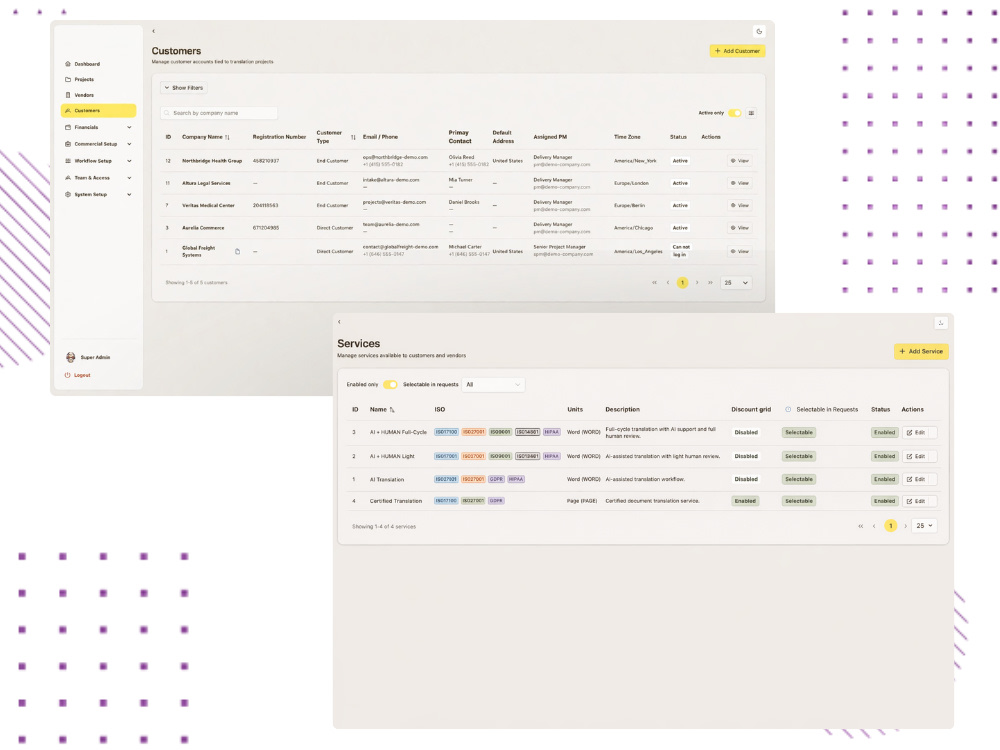Click the Michael Carter primary contact
The image size is (1000, 750).
pyautogui.click(x=465, y=247)
